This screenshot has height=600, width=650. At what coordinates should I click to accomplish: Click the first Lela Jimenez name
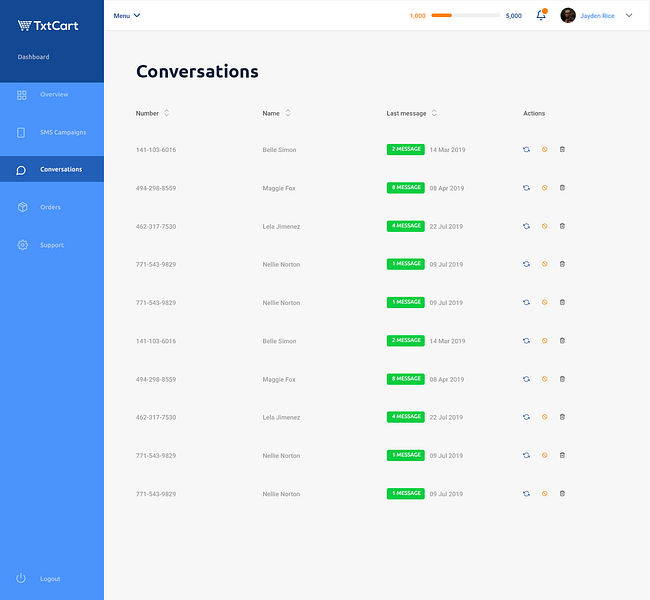(281, 226)
